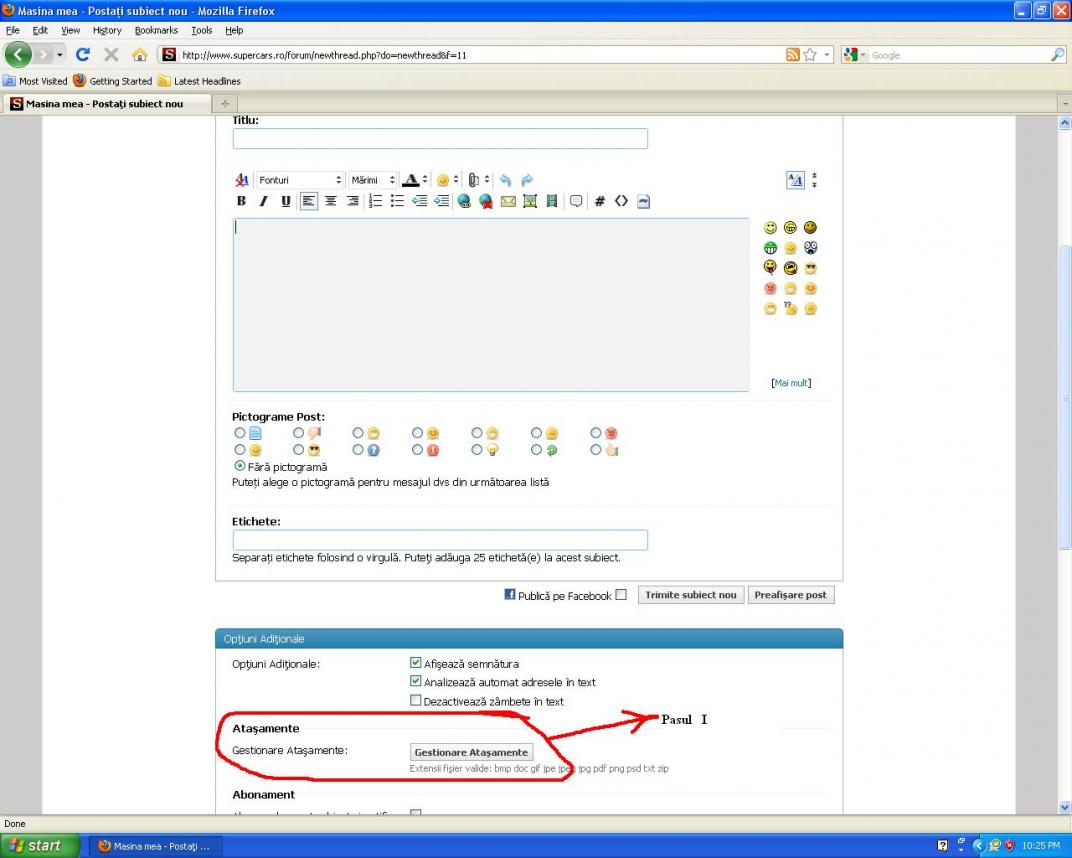The height and width of the screenshot is (858, 1072).
Task: Open the text color picker dropdown
Action: point(425,180)
